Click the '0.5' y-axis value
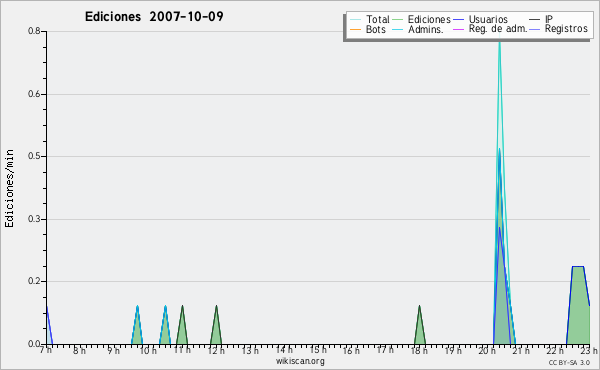 (x=34, y=156)
